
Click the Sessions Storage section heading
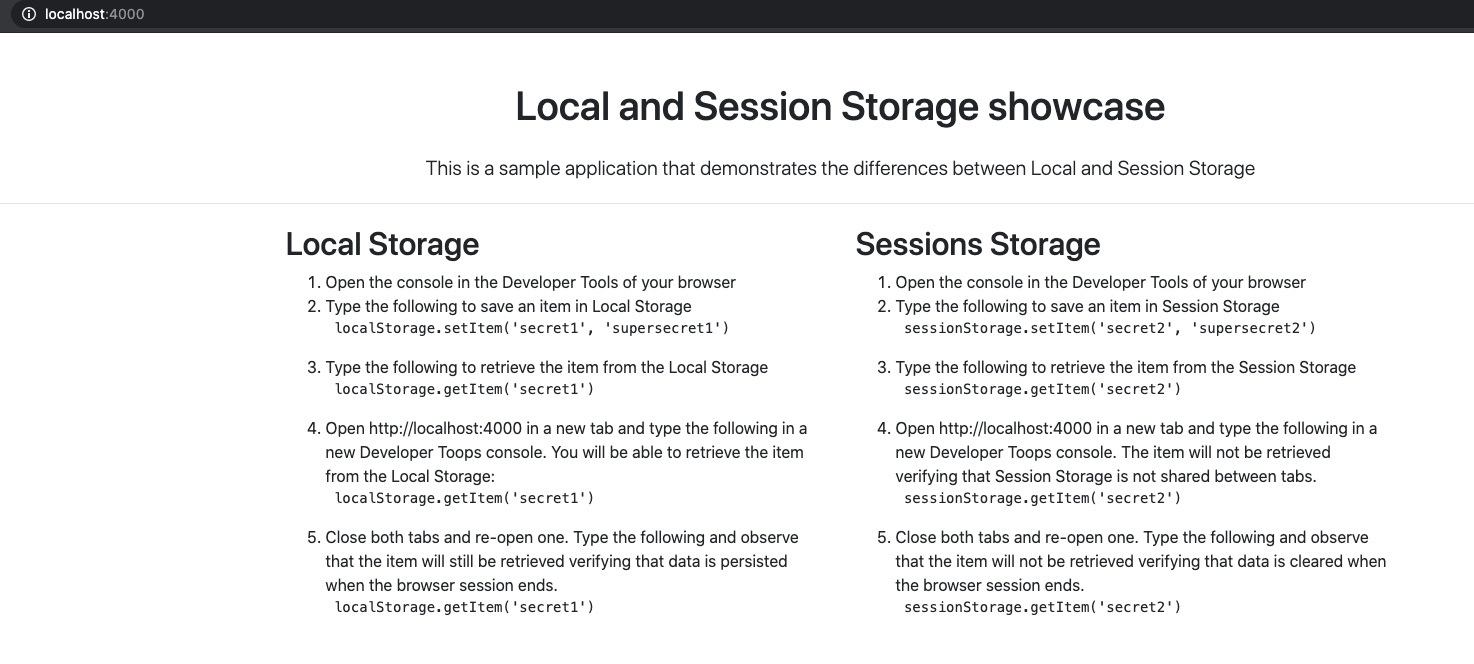click(978, 244)
